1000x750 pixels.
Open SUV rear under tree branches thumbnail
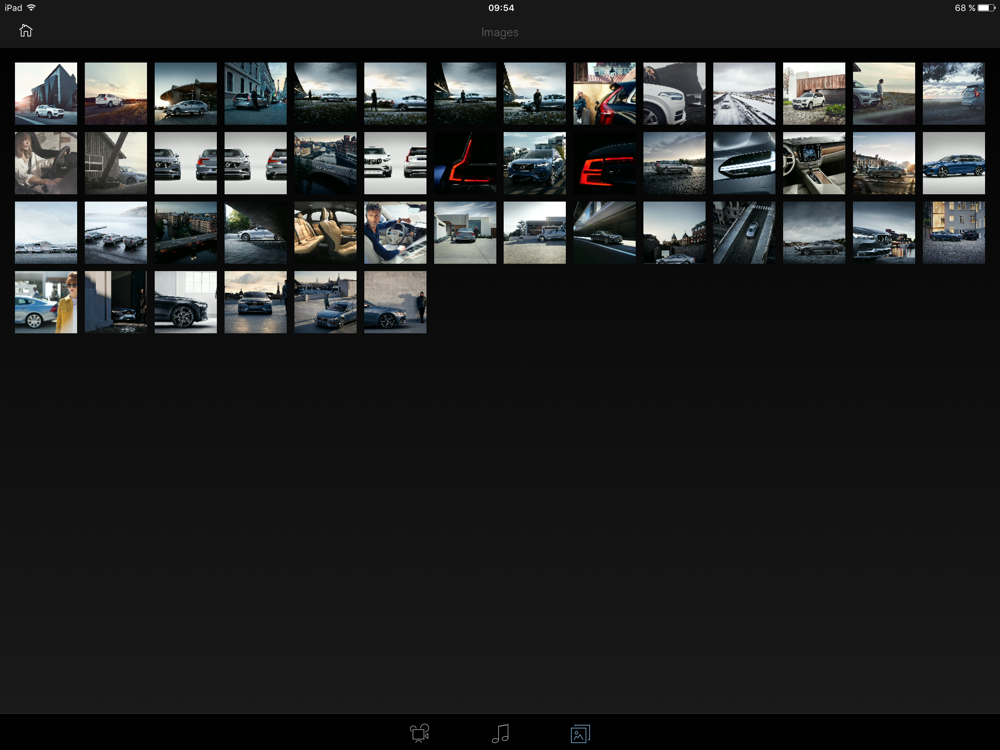point(953,93)
